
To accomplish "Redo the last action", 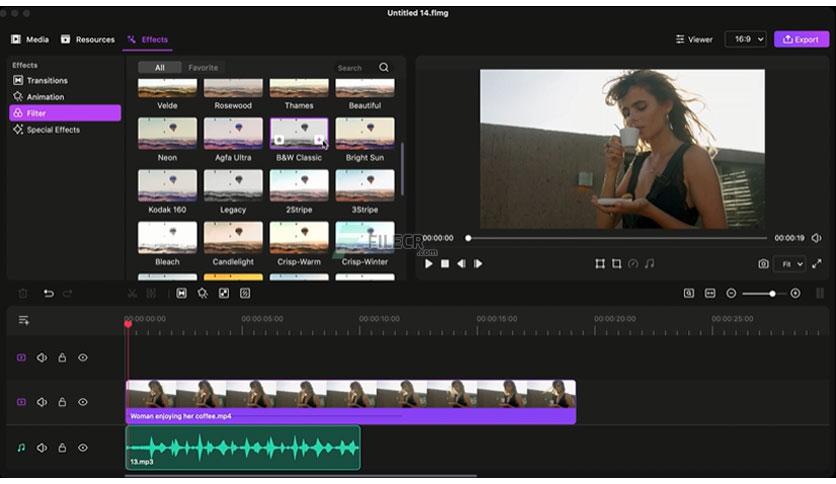I will 68,293.
